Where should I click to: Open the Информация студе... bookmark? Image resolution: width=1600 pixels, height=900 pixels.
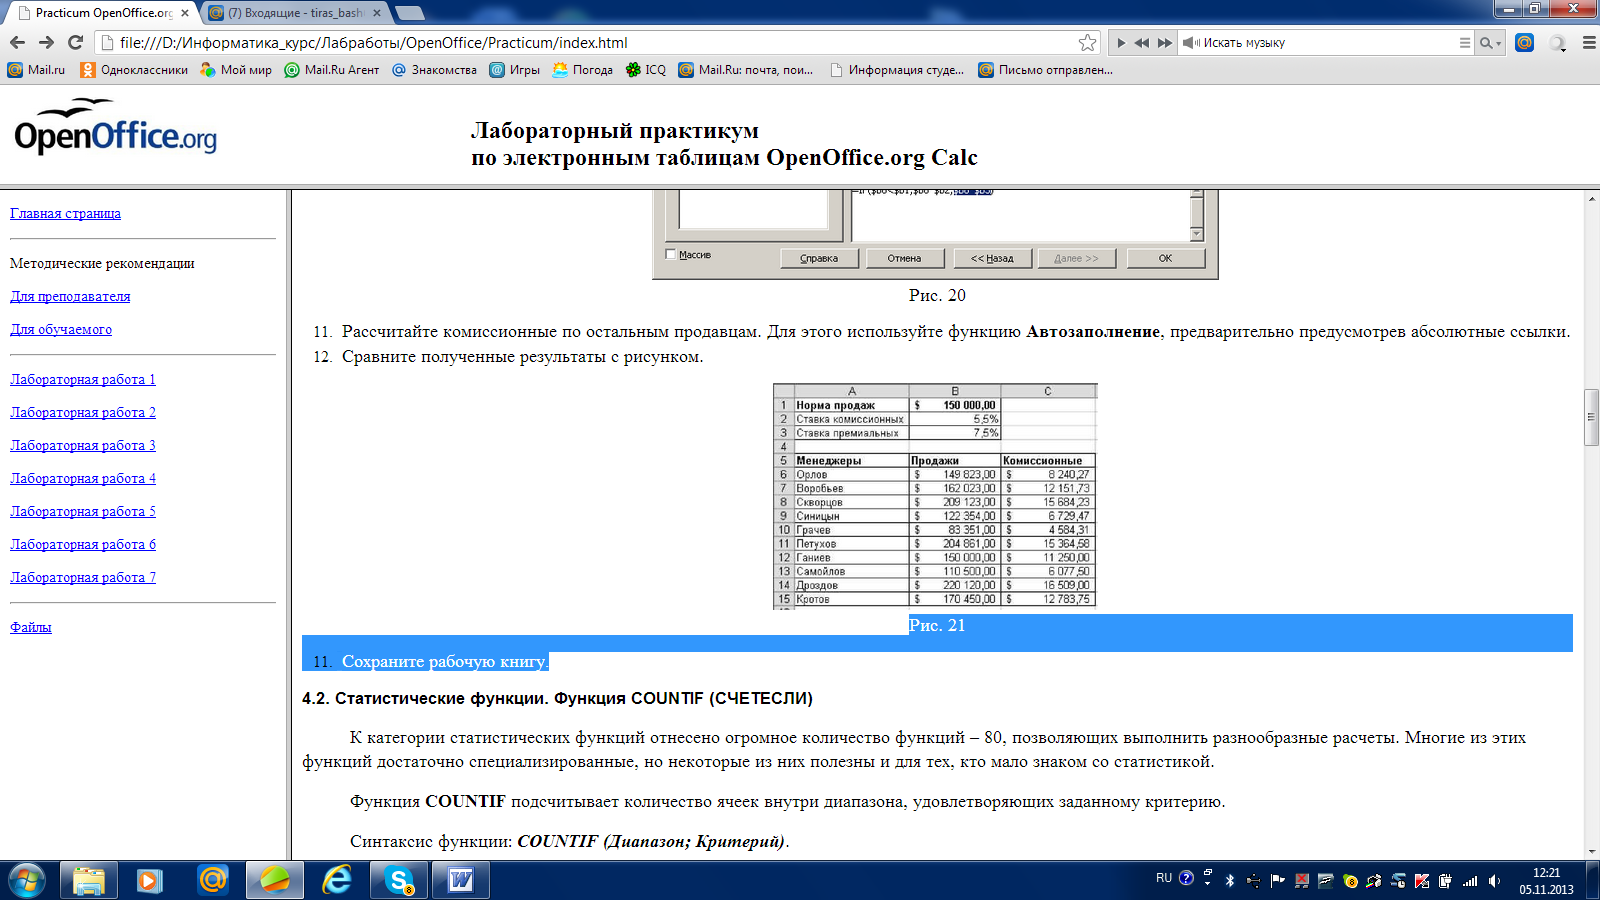(897, 70)
